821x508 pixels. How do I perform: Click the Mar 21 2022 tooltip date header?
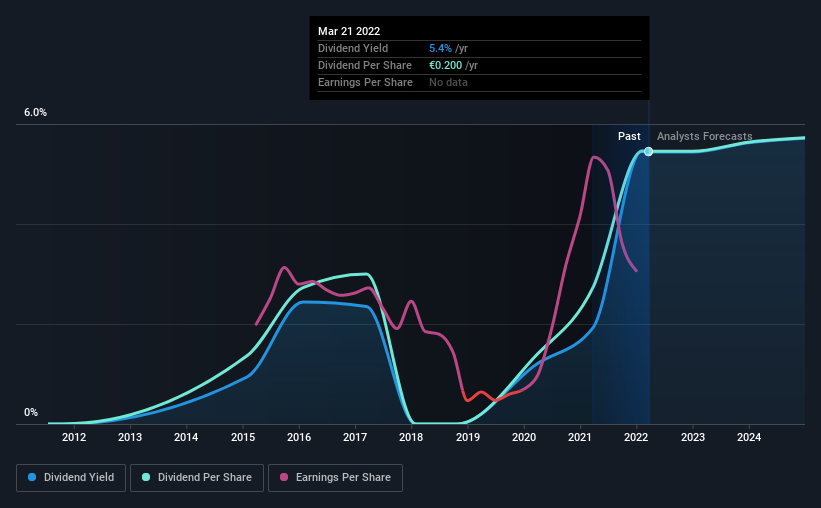(x=349, y=31)
